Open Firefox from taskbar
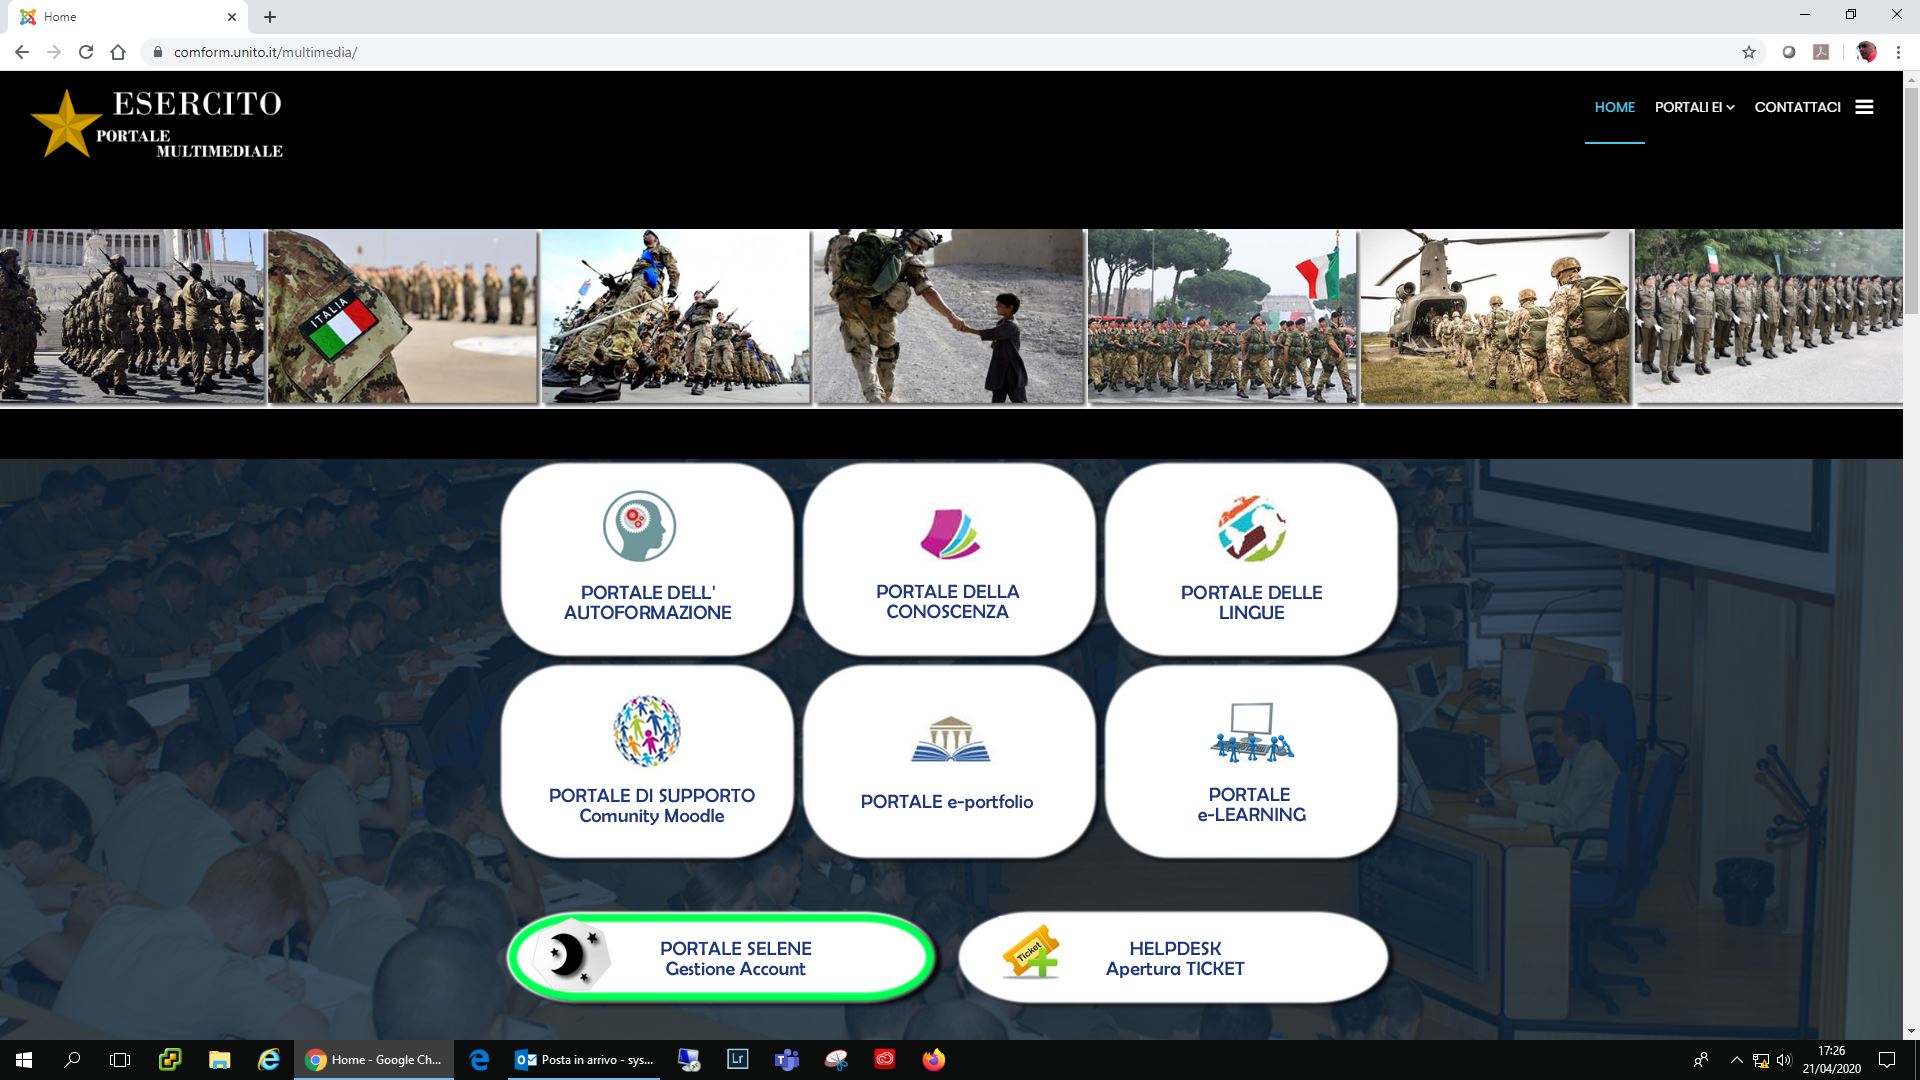 pyautogui.click(x=934, y=1060)
